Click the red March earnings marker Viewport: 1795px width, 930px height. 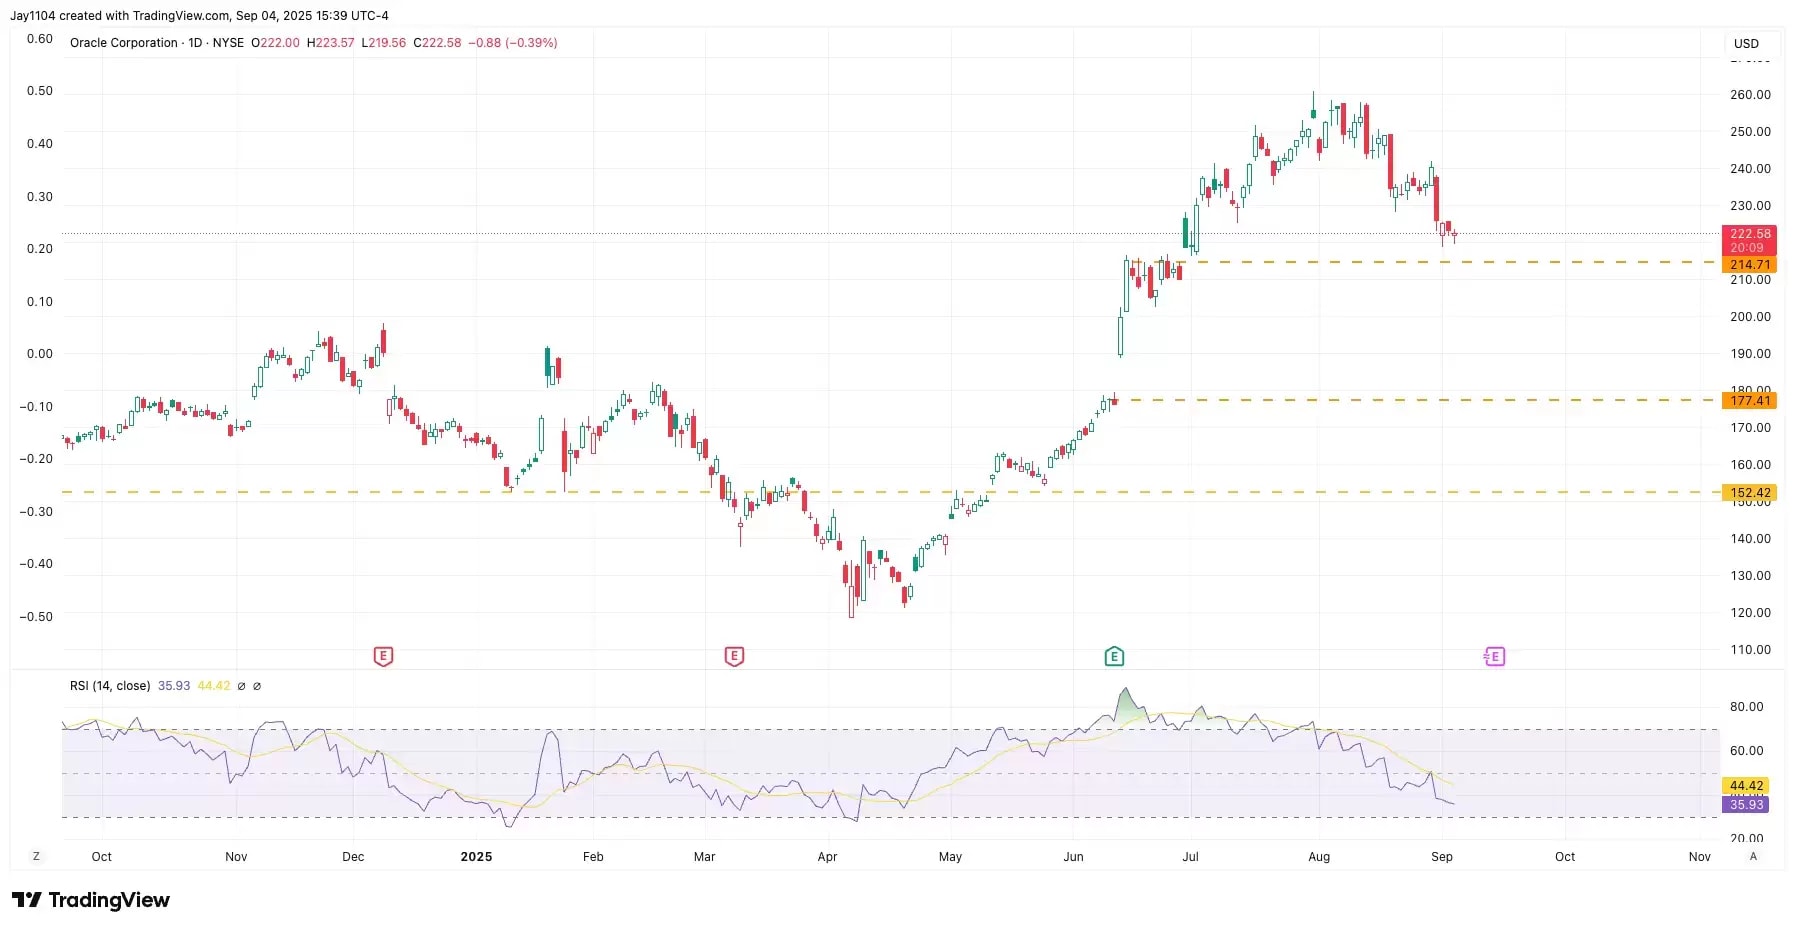tap(734, 656)
